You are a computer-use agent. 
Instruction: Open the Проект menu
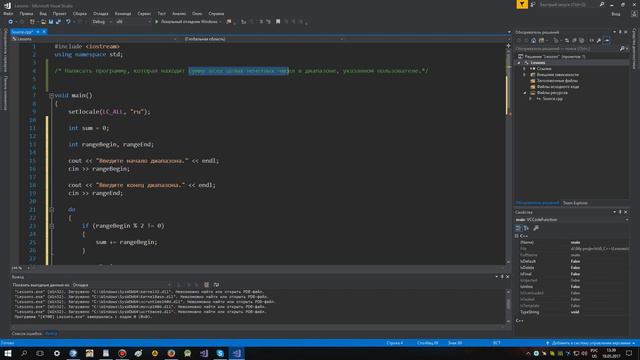coord(60,13)
